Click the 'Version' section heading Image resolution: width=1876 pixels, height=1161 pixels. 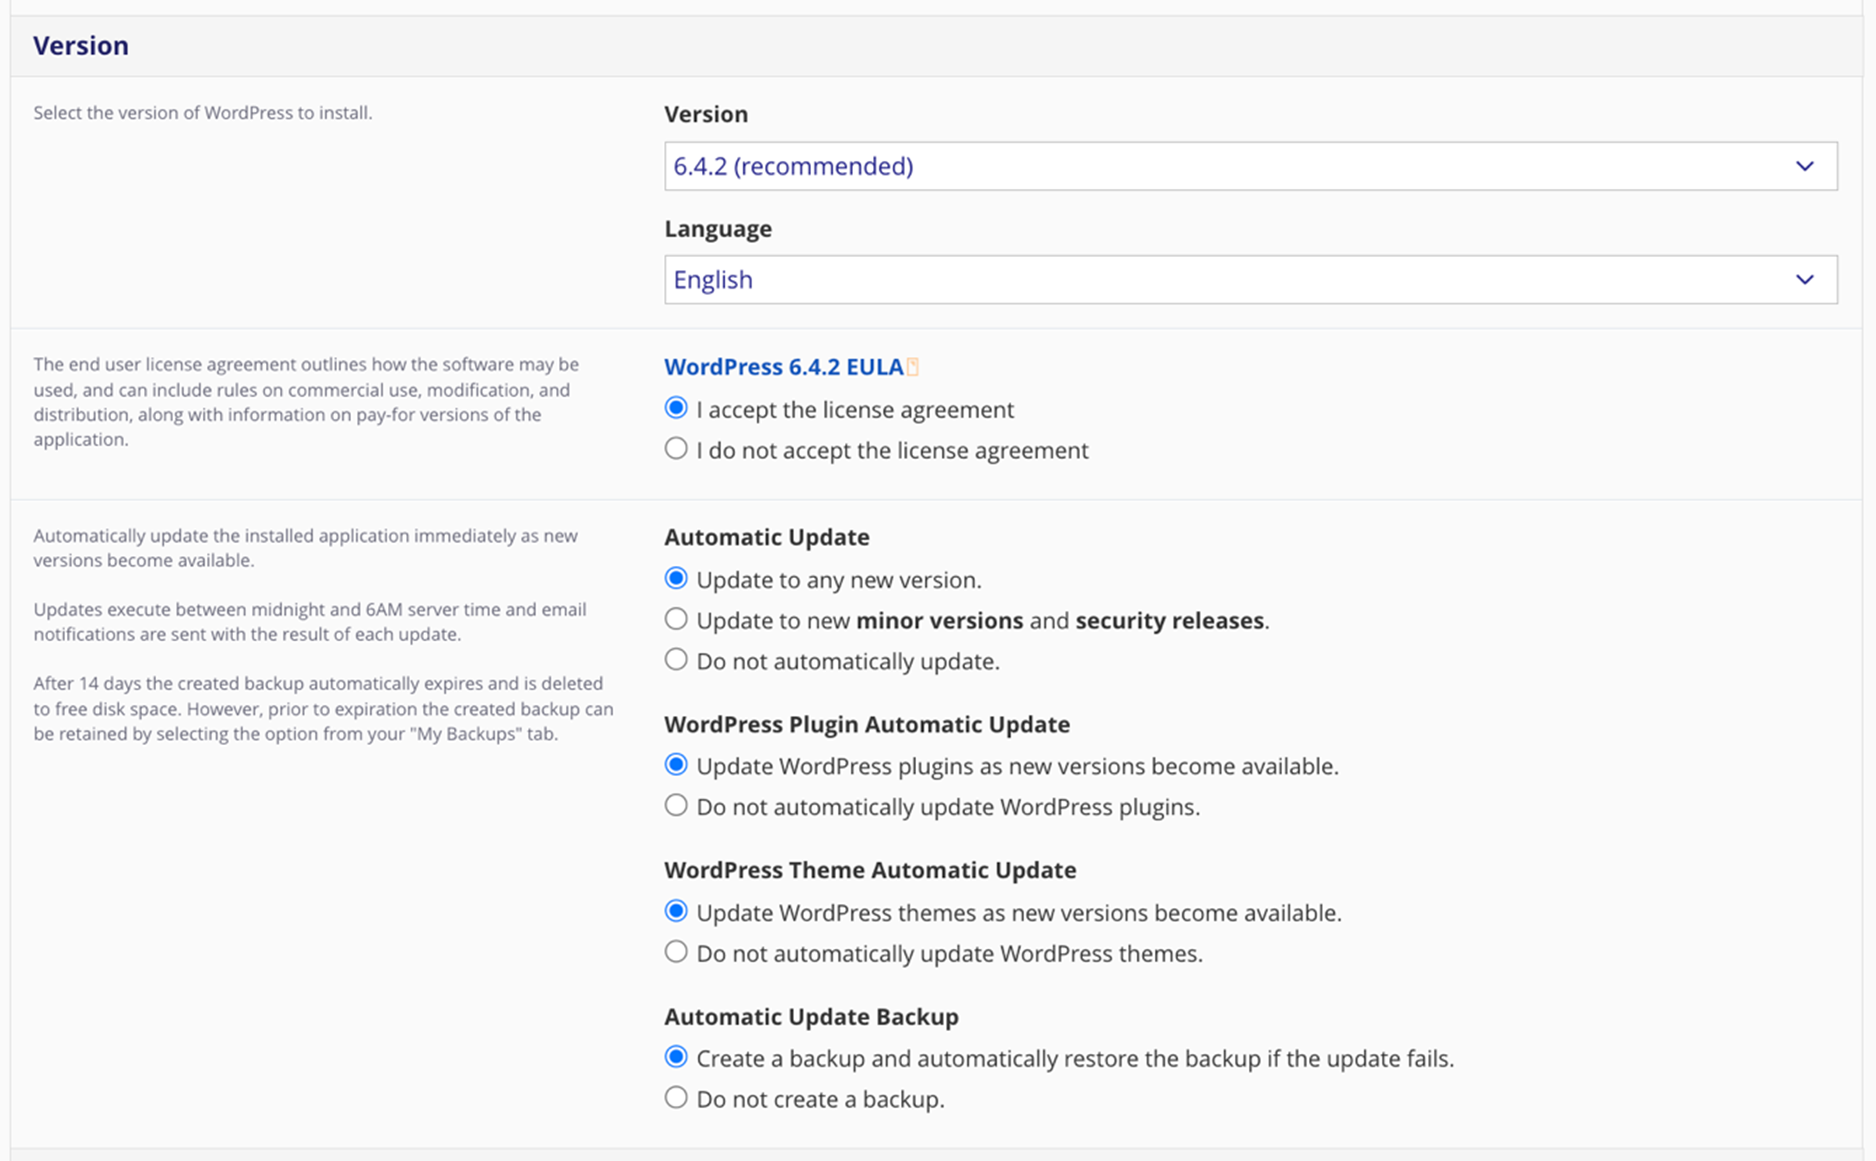coord(81,46)
